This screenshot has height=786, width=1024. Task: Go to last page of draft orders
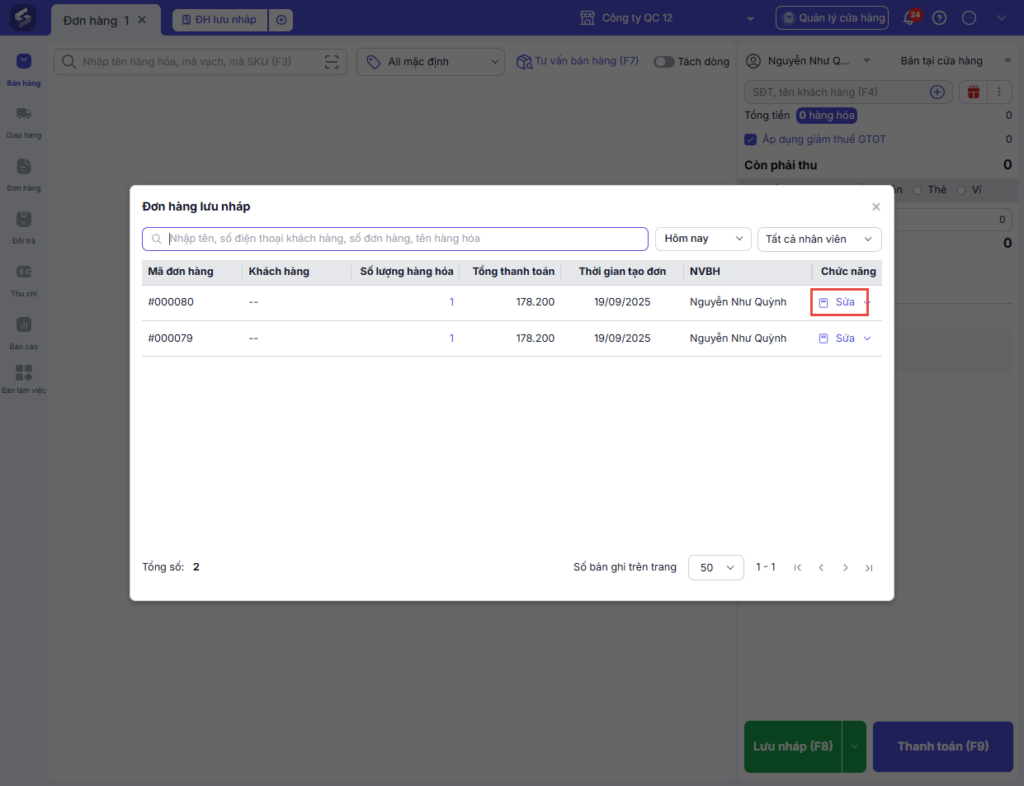[x=869, y=568]
